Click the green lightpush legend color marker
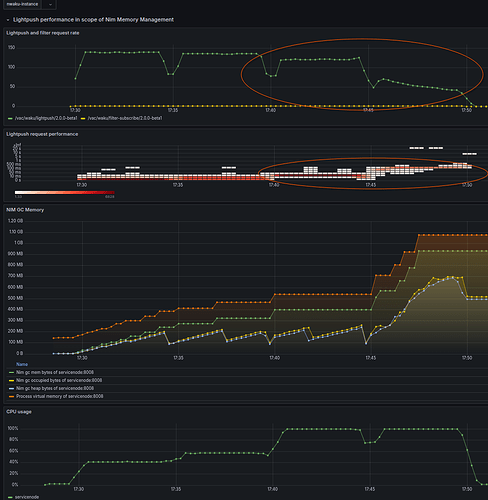The image size is (488, 500). [10, 118]
